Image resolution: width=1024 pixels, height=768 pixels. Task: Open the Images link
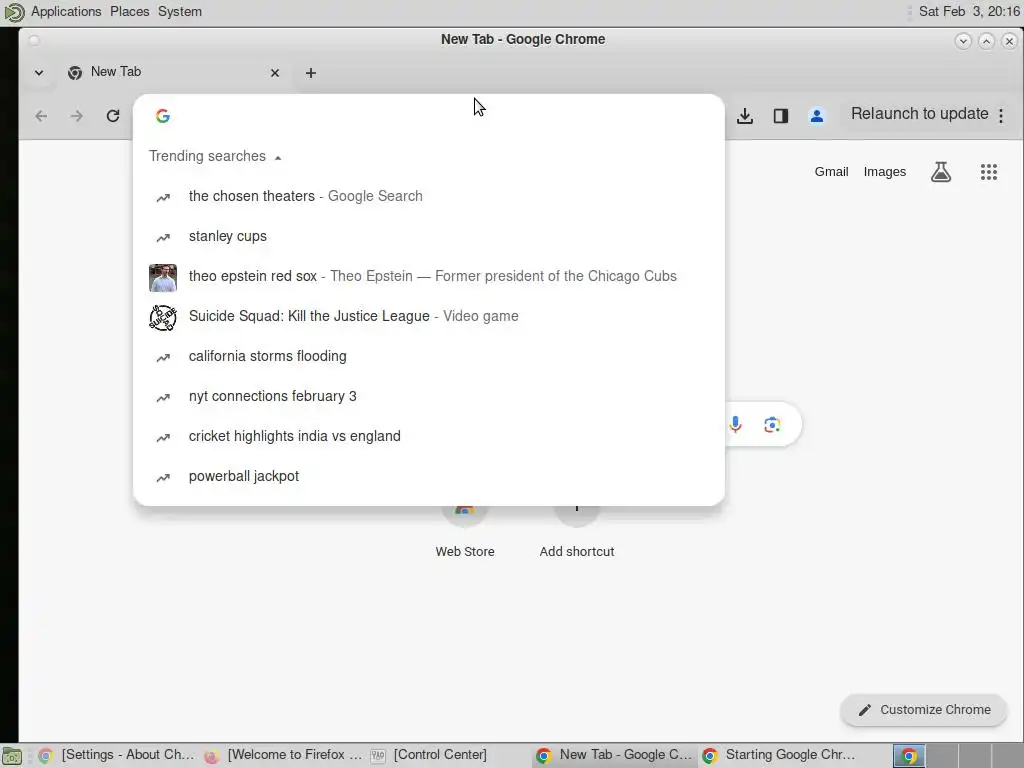tap(884, 172)
